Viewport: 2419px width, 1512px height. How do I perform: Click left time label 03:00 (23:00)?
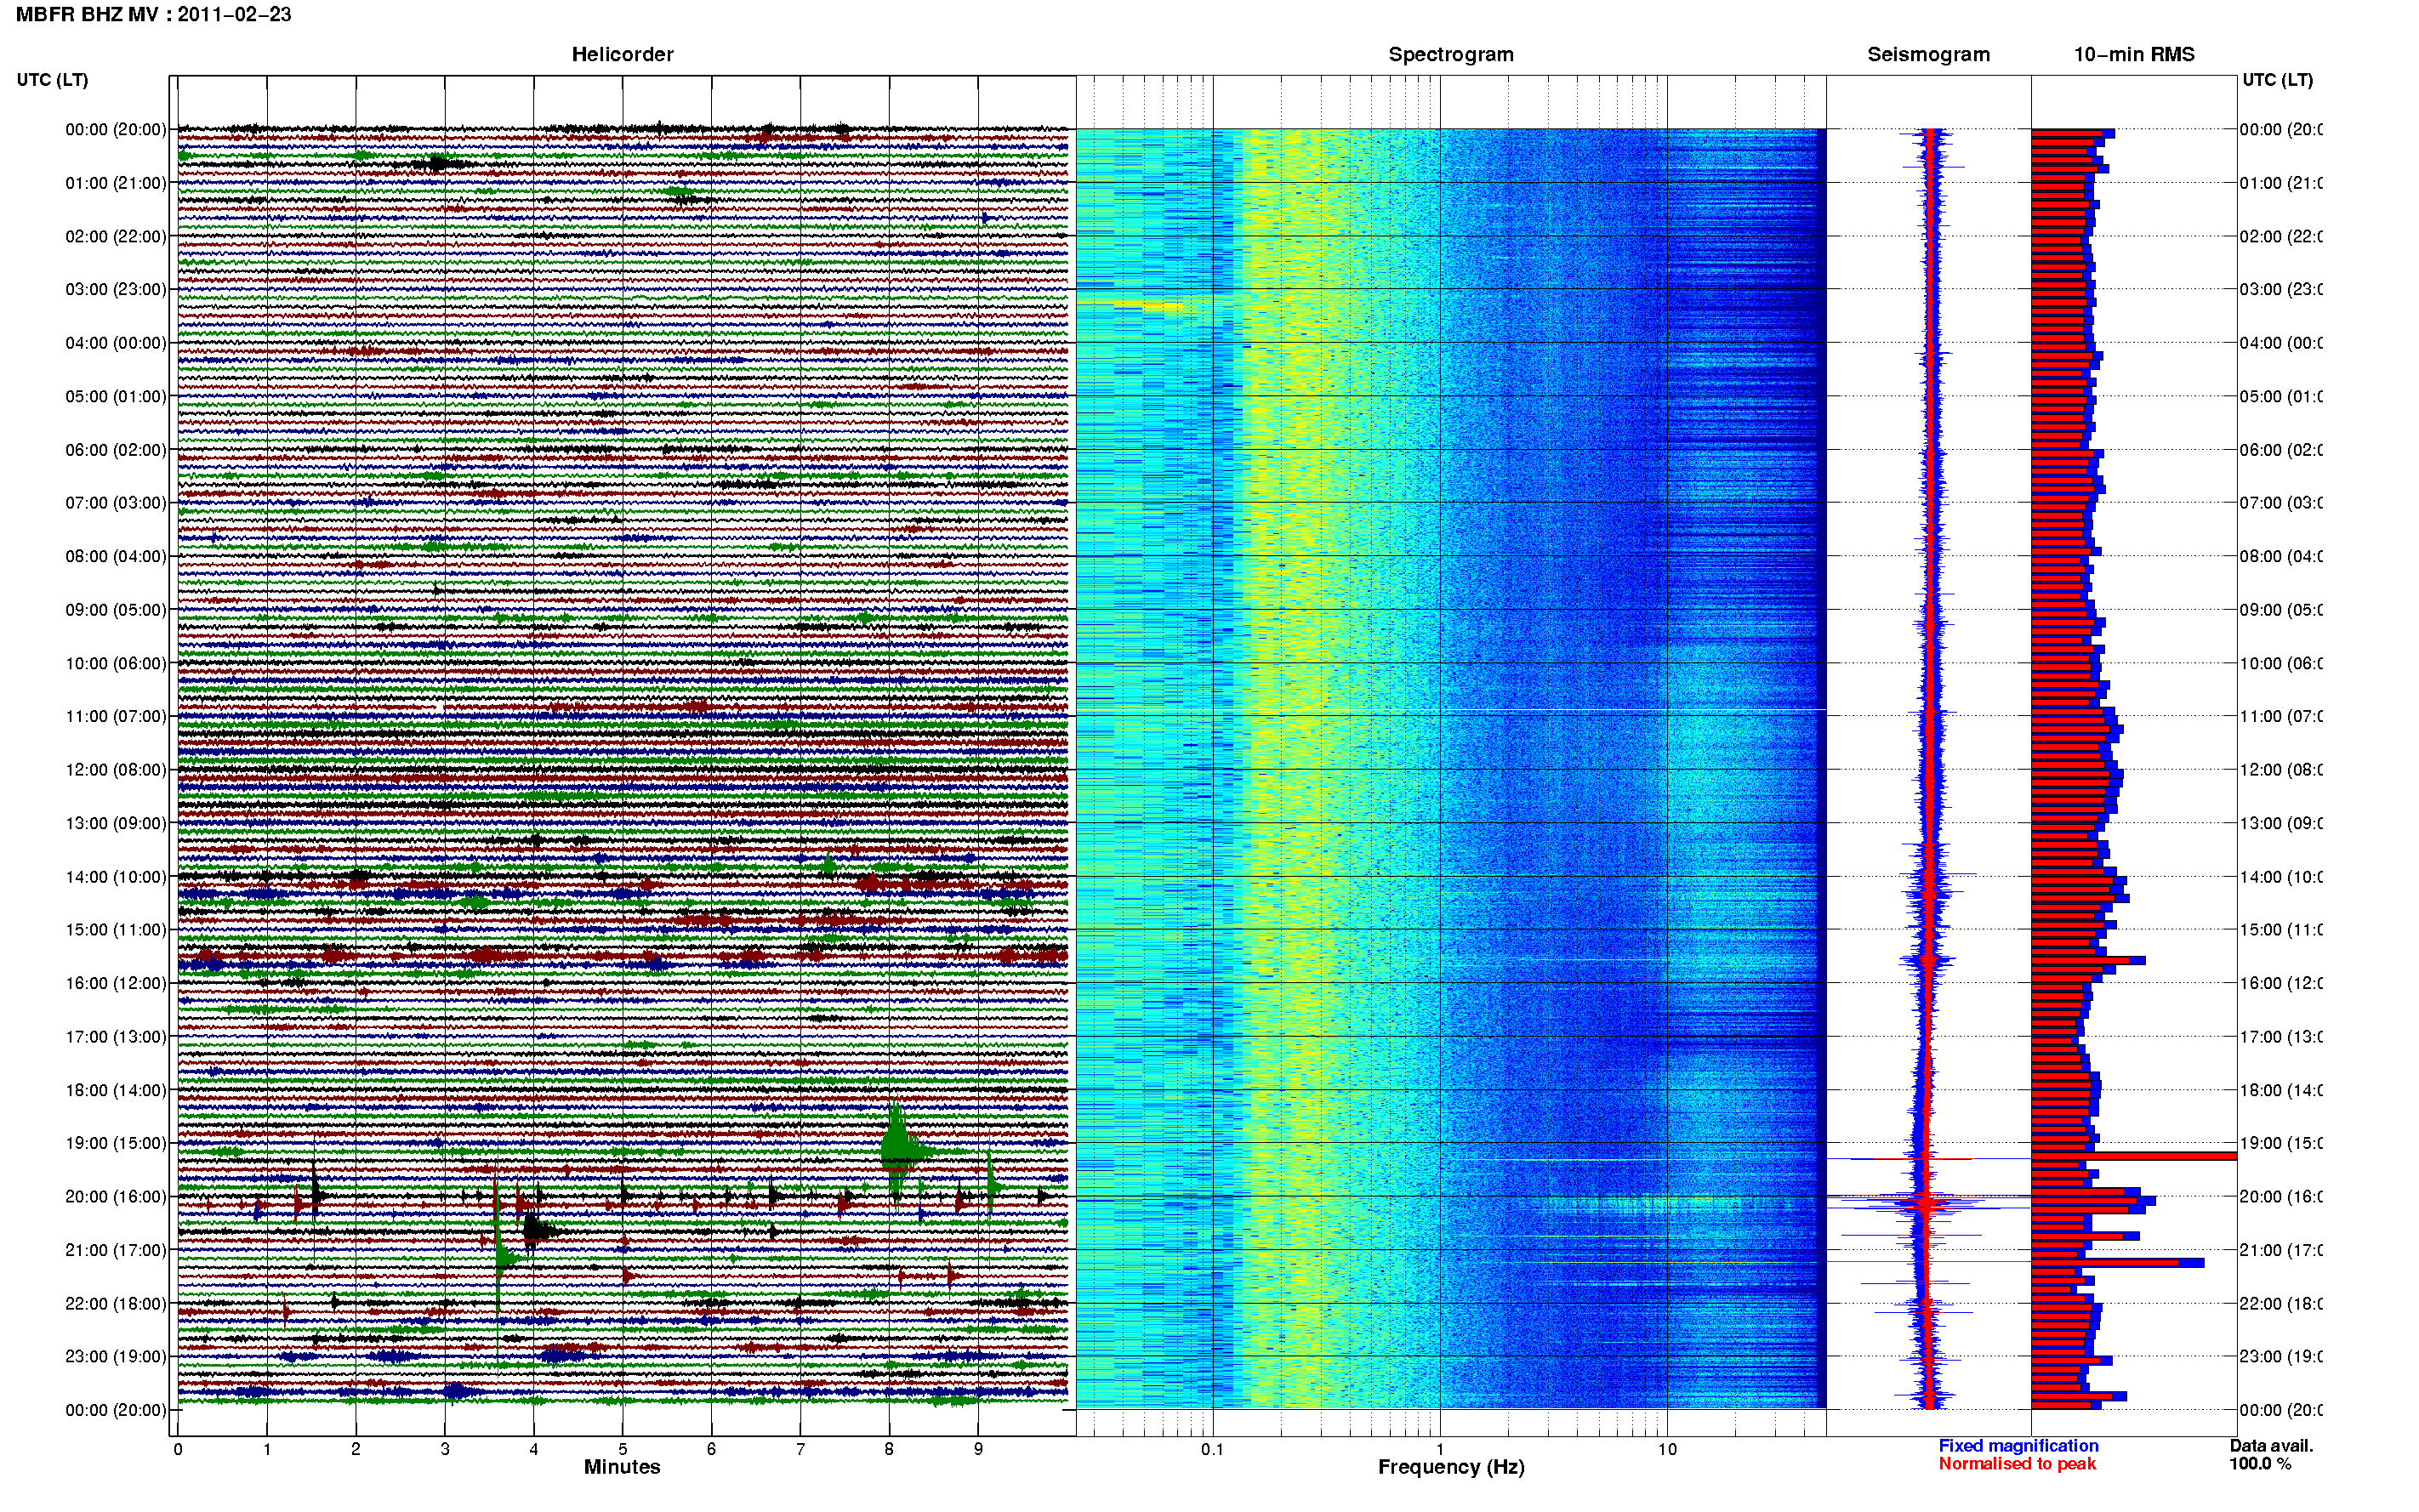point(116,289)
